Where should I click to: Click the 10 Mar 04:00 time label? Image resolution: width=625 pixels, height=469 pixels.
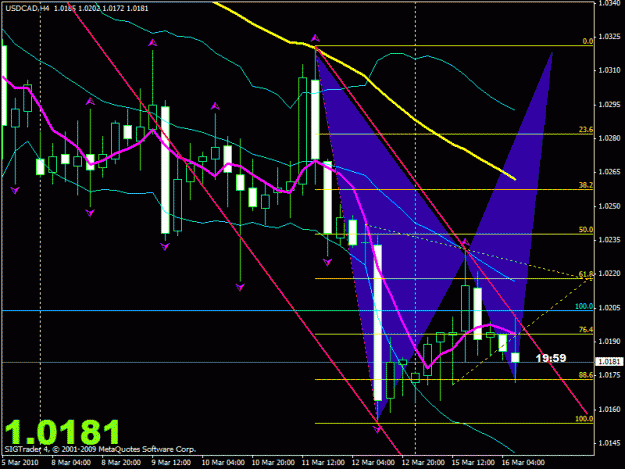[x=223, y=462]
